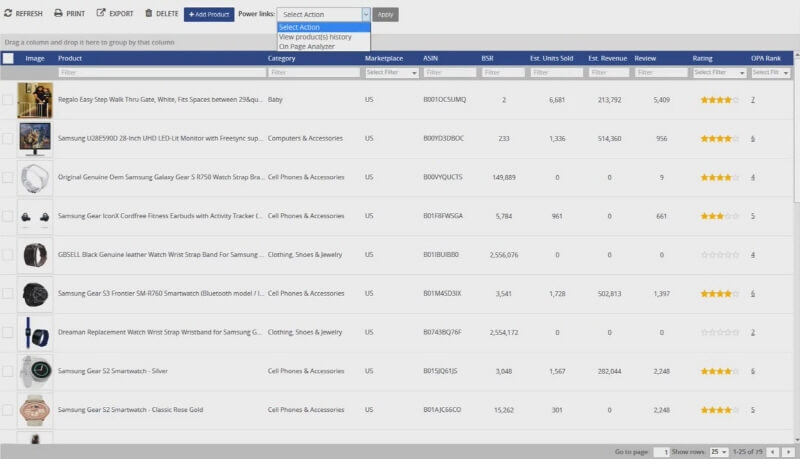Click ASIN B01M4SD3IX cell
800x459 pixels.
pyautogui.click(x=442, y=294)
